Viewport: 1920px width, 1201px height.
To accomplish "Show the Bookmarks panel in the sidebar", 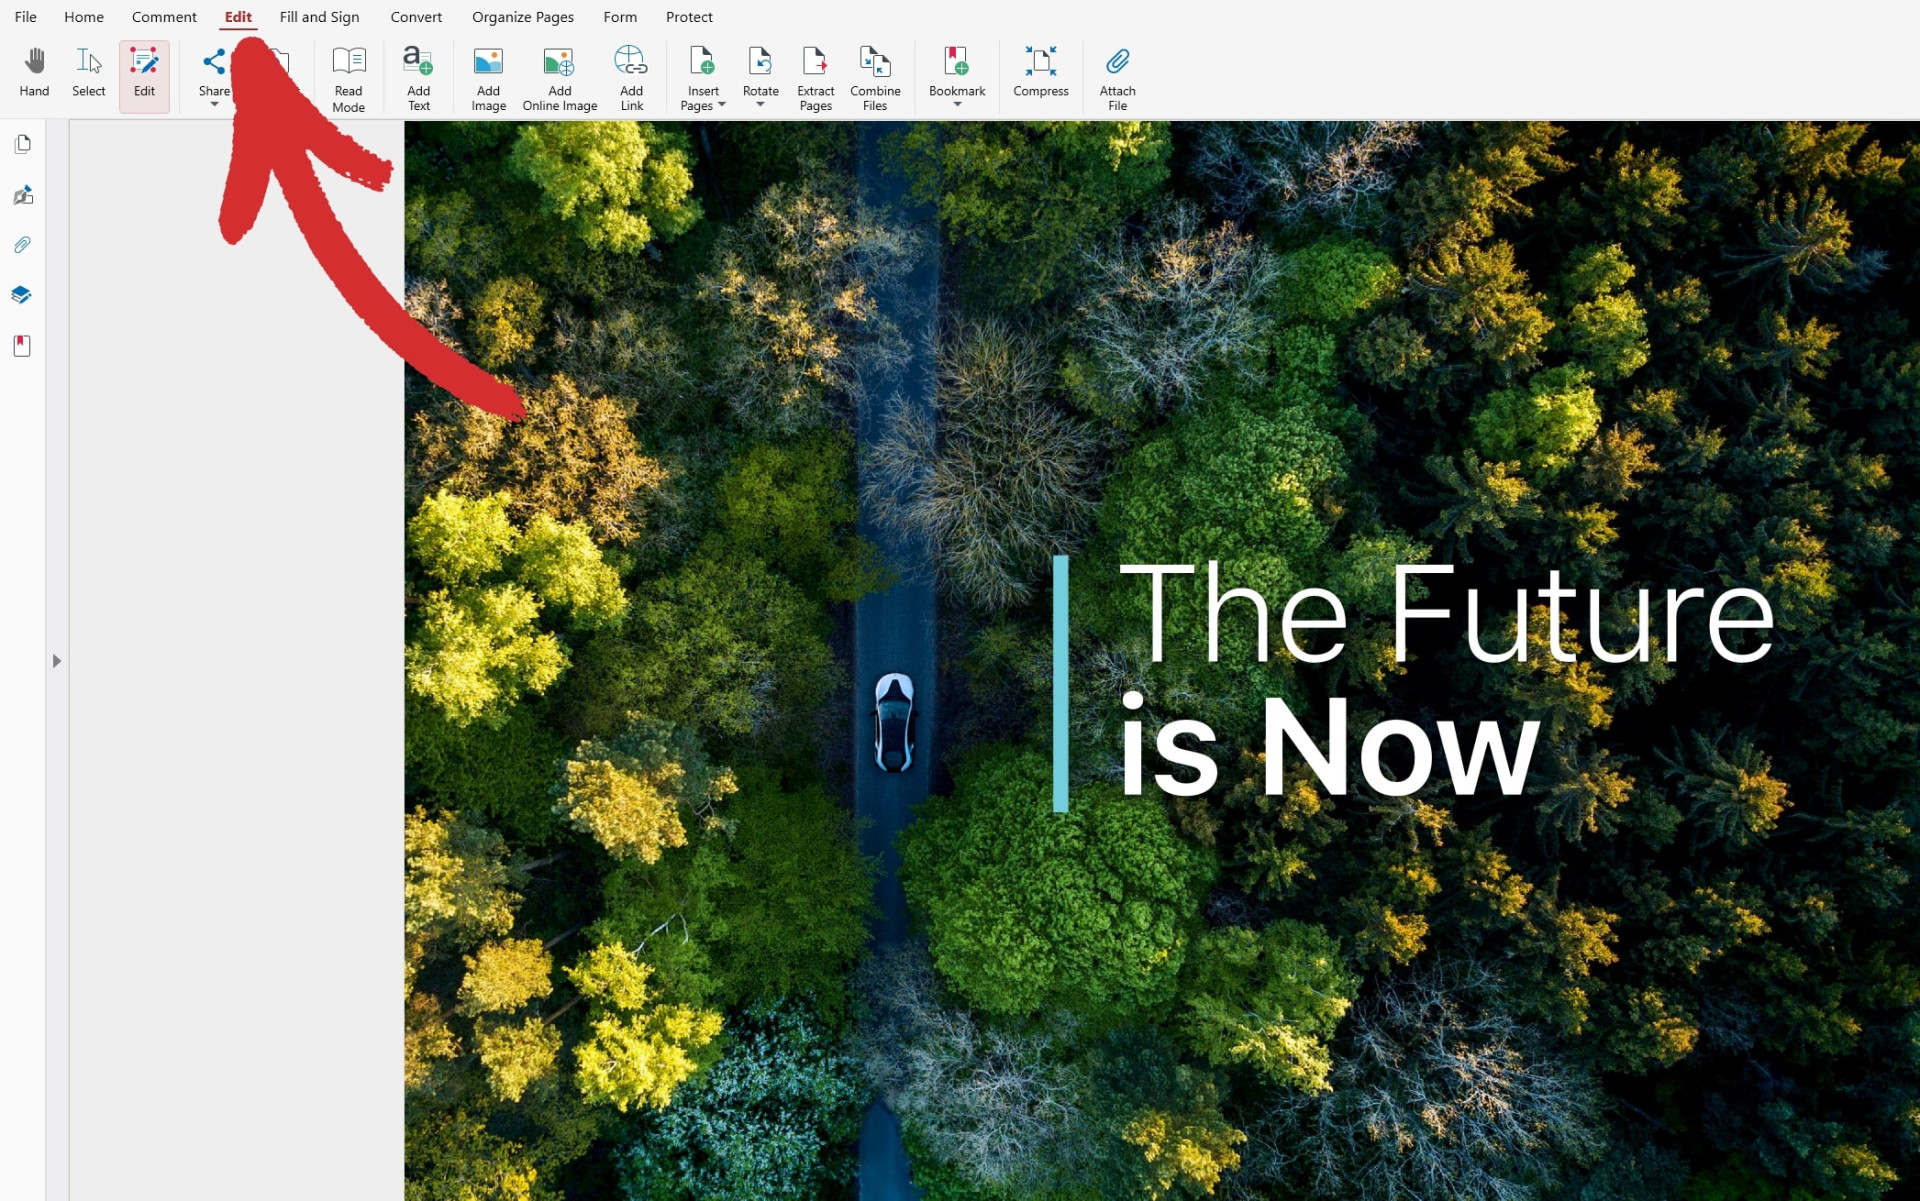I will pyautogui.click(x=22, y=345).
